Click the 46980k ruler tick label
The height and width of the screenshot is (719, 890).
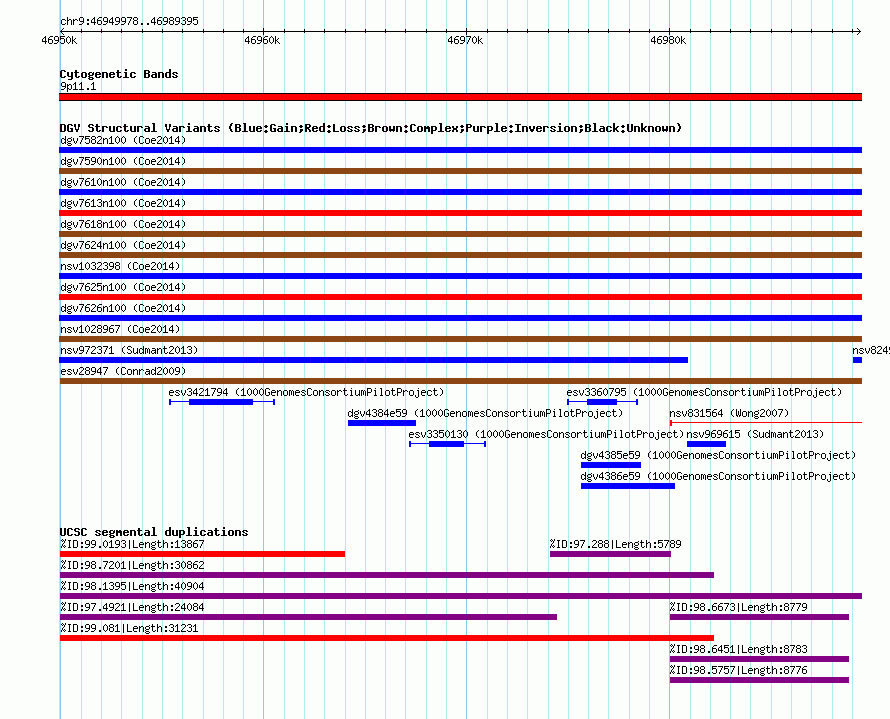pyautogui.click(x=668, y=40)
